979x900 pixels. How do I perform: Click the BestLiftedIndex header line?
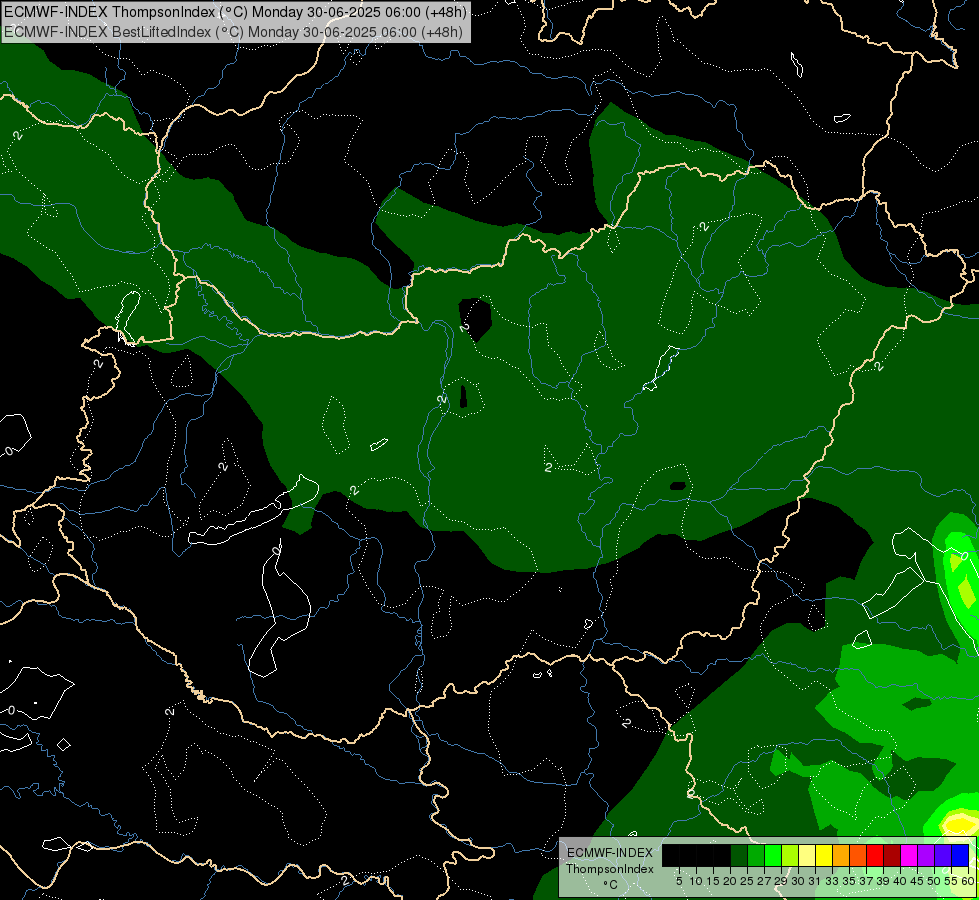pyautogui.click(x=233, y=32)
